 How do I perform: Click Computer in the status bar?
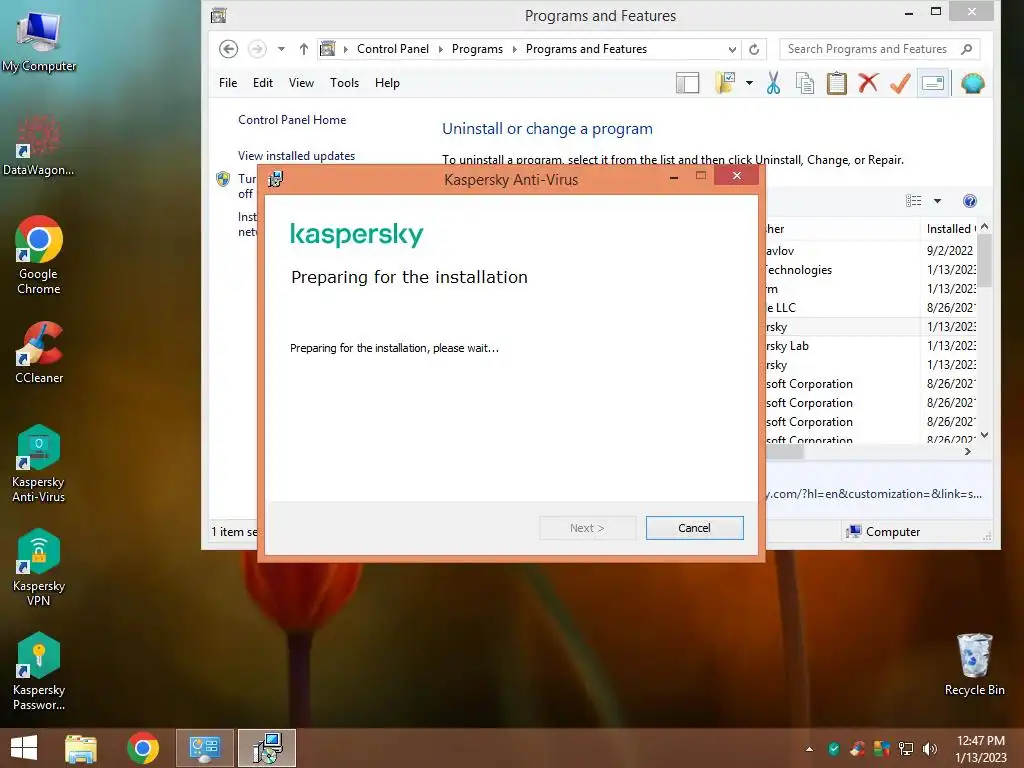883,532
